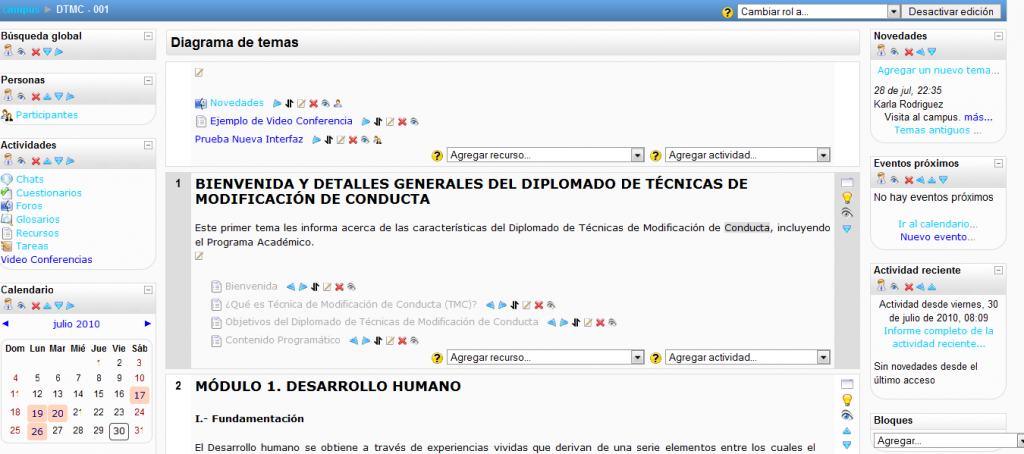
Task: Toggle visibility eye for the Bienvenida resource
Action: pos(351,286)
